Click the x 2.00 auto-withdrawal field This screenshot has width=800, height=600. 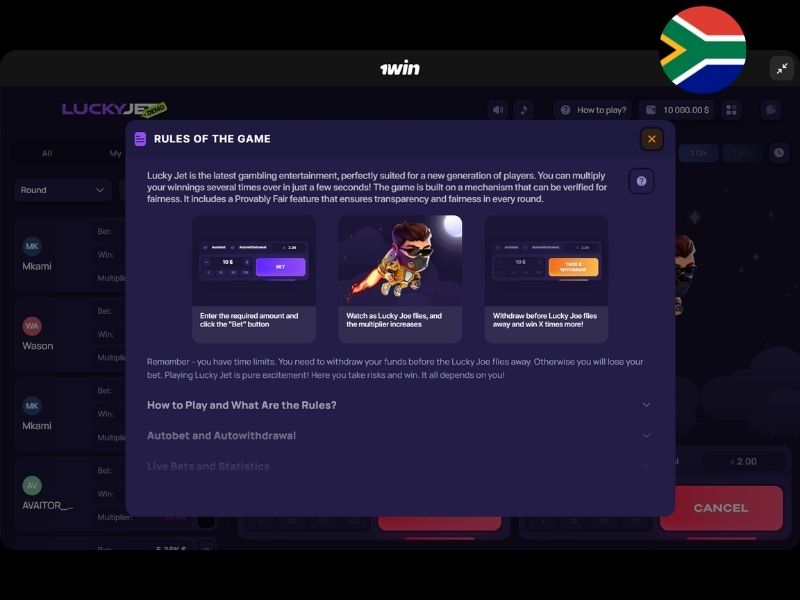[x=743, y=462]
